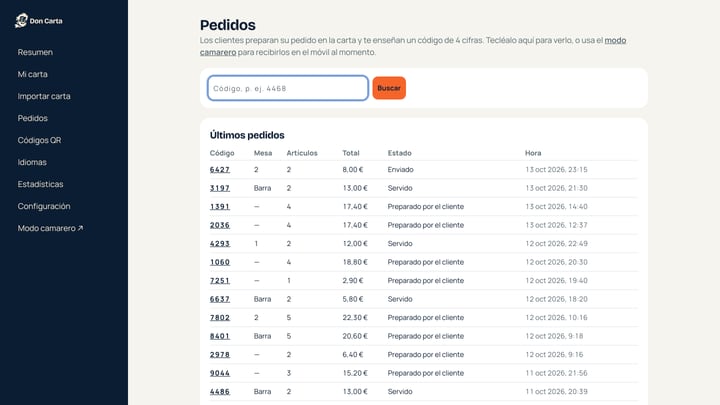Click the Estado column header
The height and width of the screenshot is (405, 720).
(x=399, y=153)
